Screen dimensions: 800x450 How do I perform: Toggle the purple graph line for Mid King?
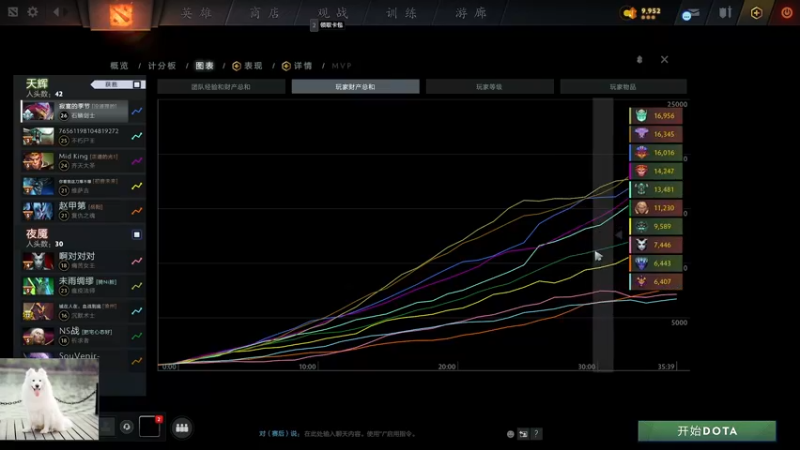tap(137, 161)
